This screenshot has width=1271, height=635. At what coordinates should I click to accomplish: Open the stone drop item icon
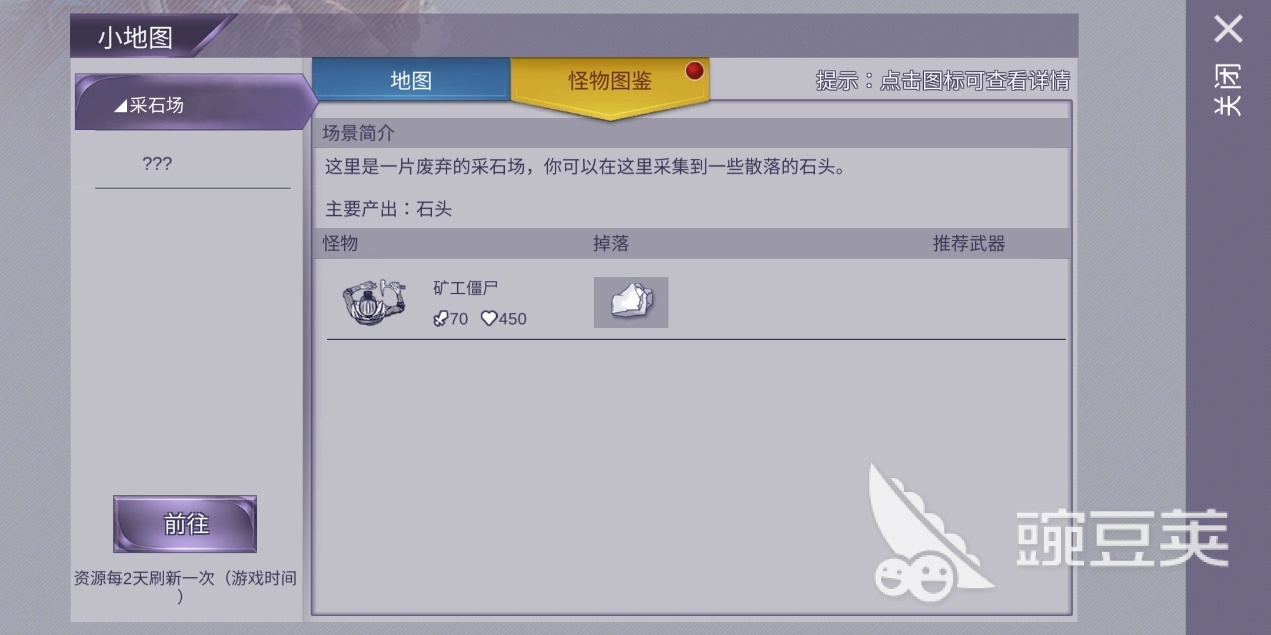[x=631, y=302]
